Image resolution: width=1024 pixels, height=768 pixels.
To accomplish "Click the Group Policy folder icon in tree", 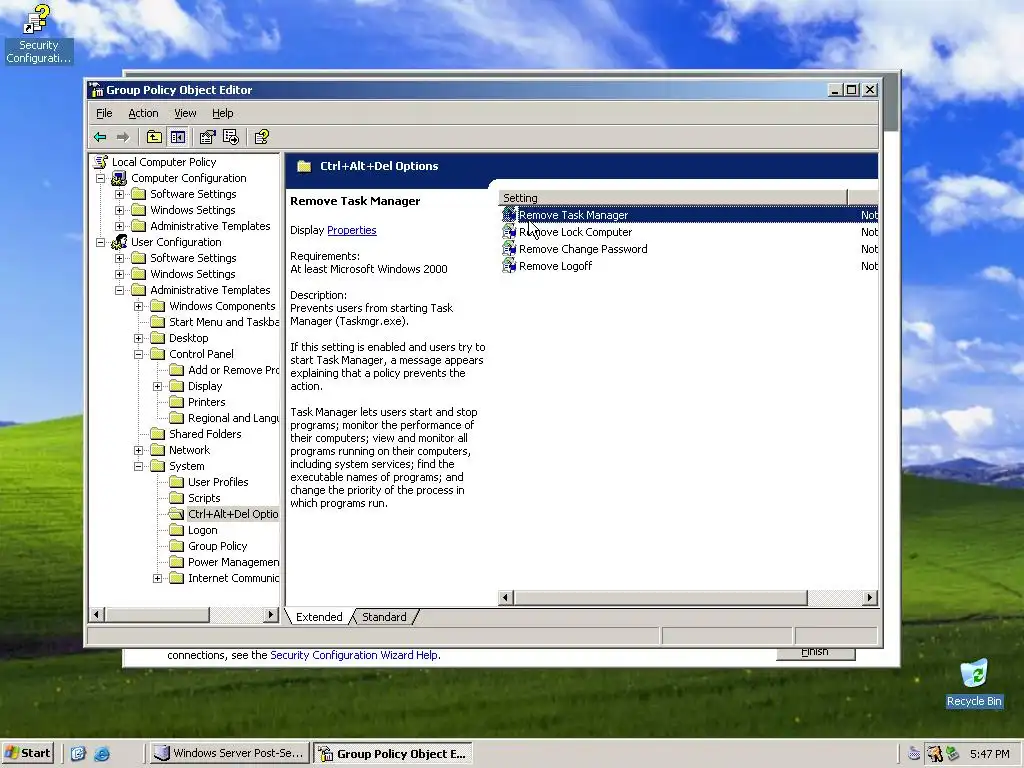I will [176, 546].
